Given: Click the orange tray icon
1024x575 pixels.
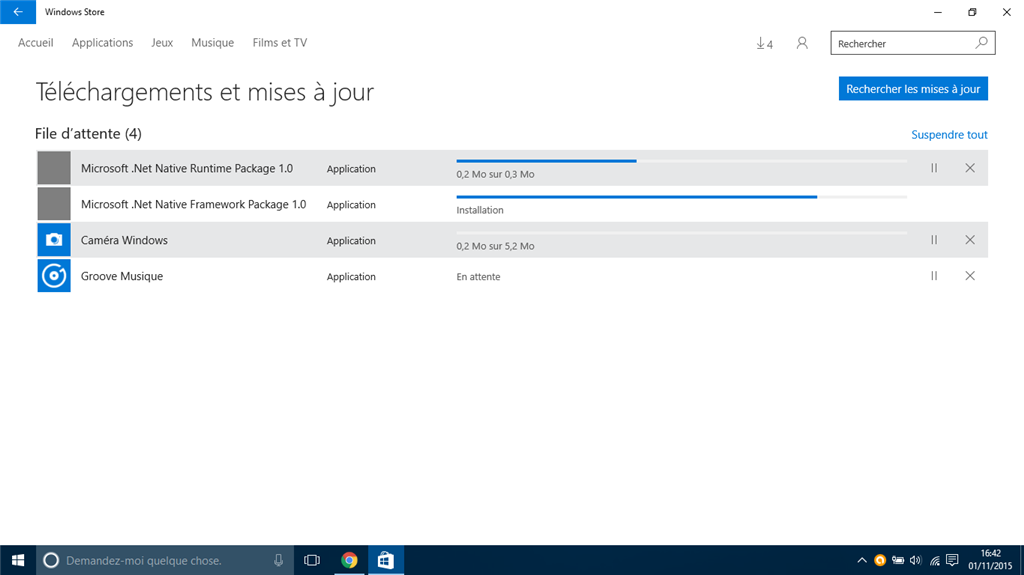Looking at the screenshot, I should point(880,560).
